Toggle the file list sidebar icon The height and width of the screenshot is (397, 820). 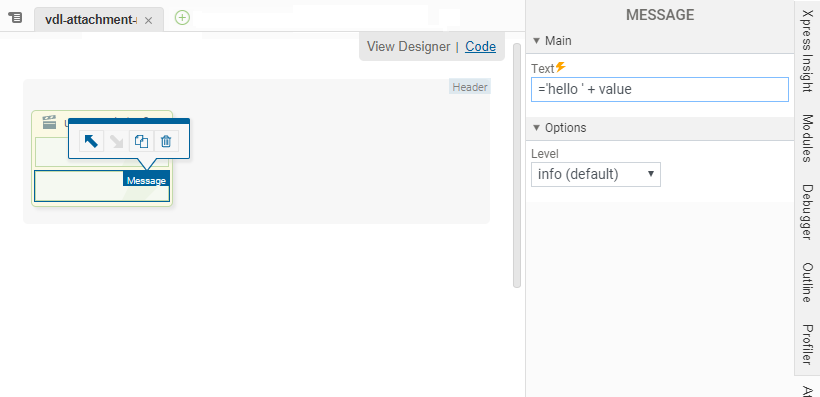pyautogui.click(x=16, y=18)
